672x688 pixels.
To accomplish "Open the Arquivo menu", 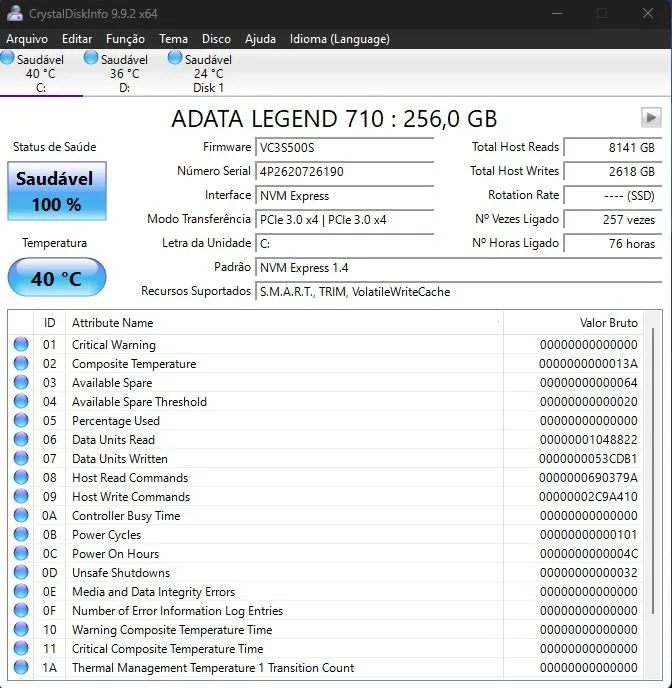I will pos(27,39).
